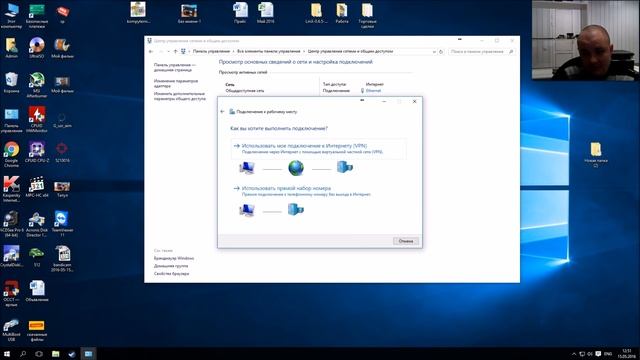The height and width of the screenshot is (360, 640).
Task: Open the change advanced sharing settings link
Action: click(x=180, y=96)
